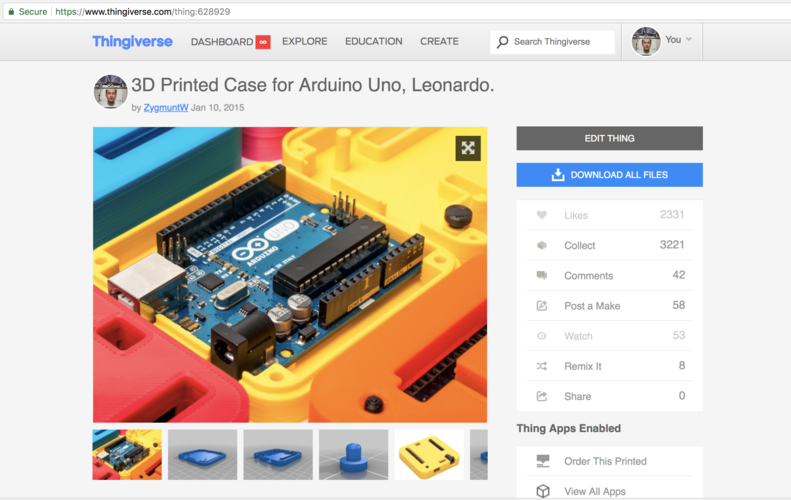Open the Dashboard menu item
The height and width of the screenshot is (500, 791).
pyautogui.click(x=221, y=42)
